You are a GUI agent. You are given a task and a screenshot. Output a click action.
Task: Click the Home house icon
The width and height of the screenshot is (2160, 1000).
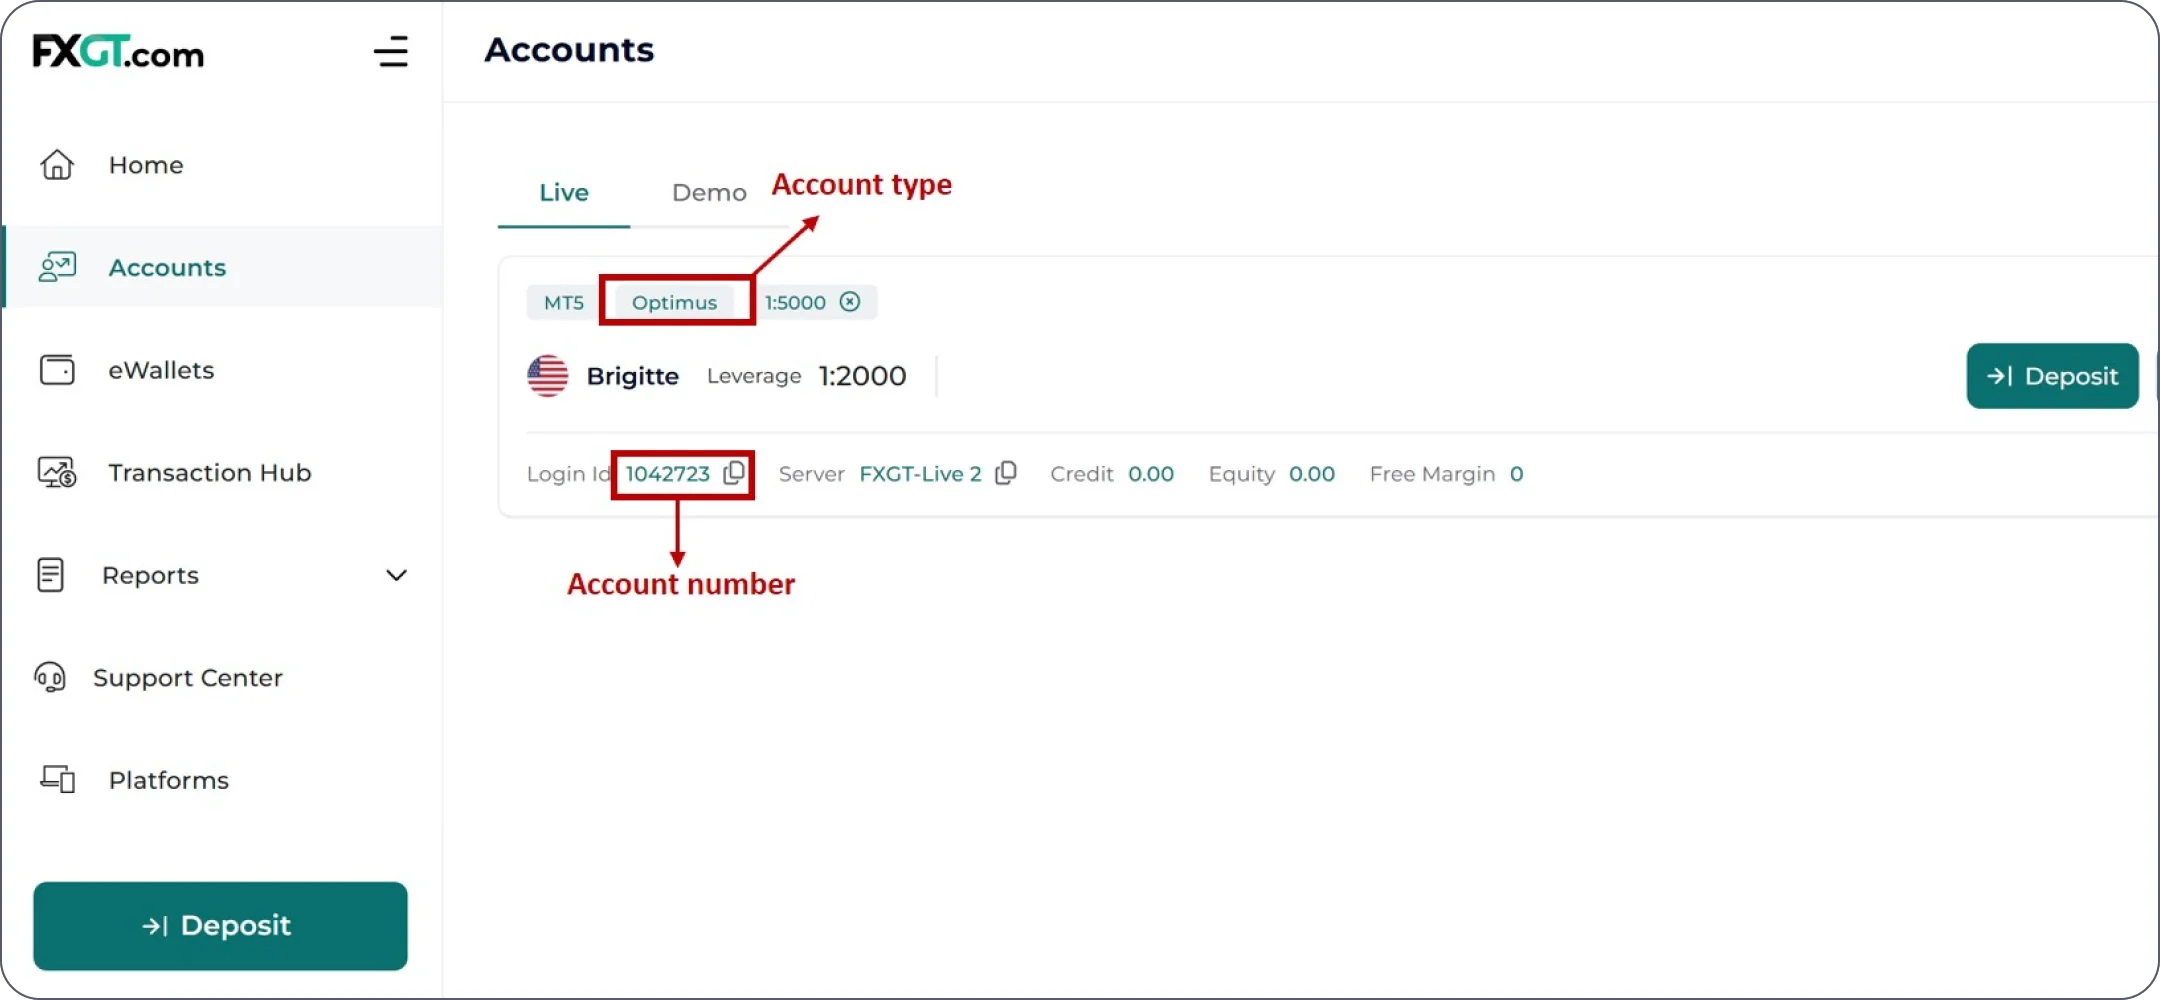pyautogui.click(x=57, y=165)
